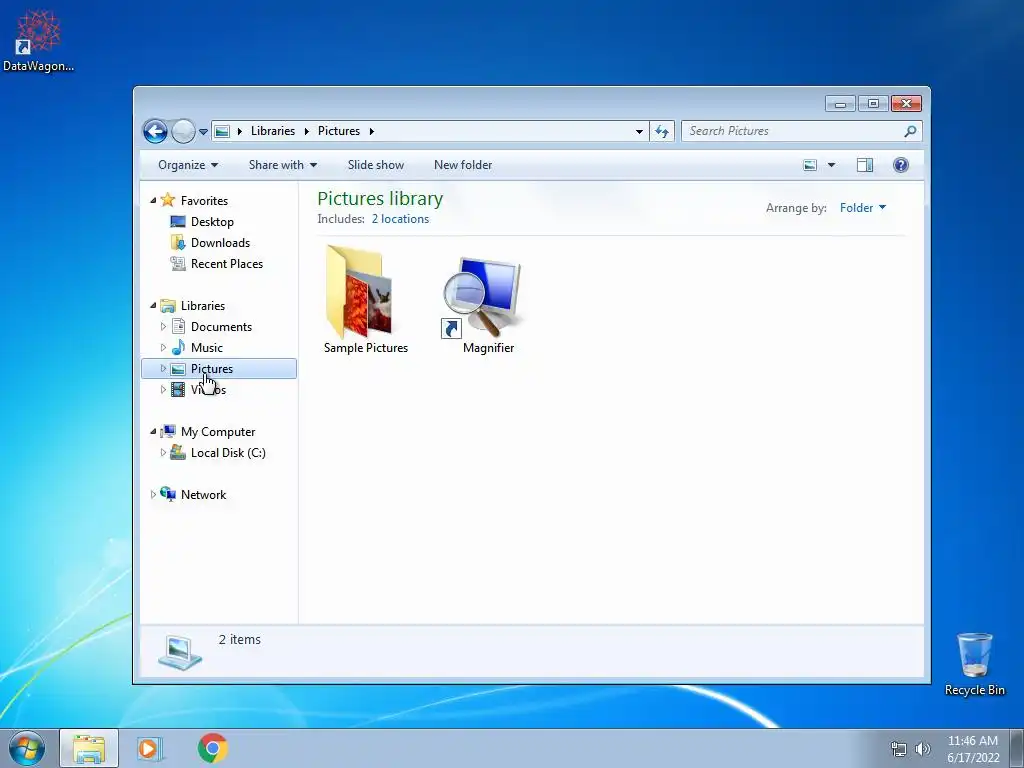Open the Recycle Bin on desktop
This screenshot has height=768, width=1024.
(x=975, y=664)
